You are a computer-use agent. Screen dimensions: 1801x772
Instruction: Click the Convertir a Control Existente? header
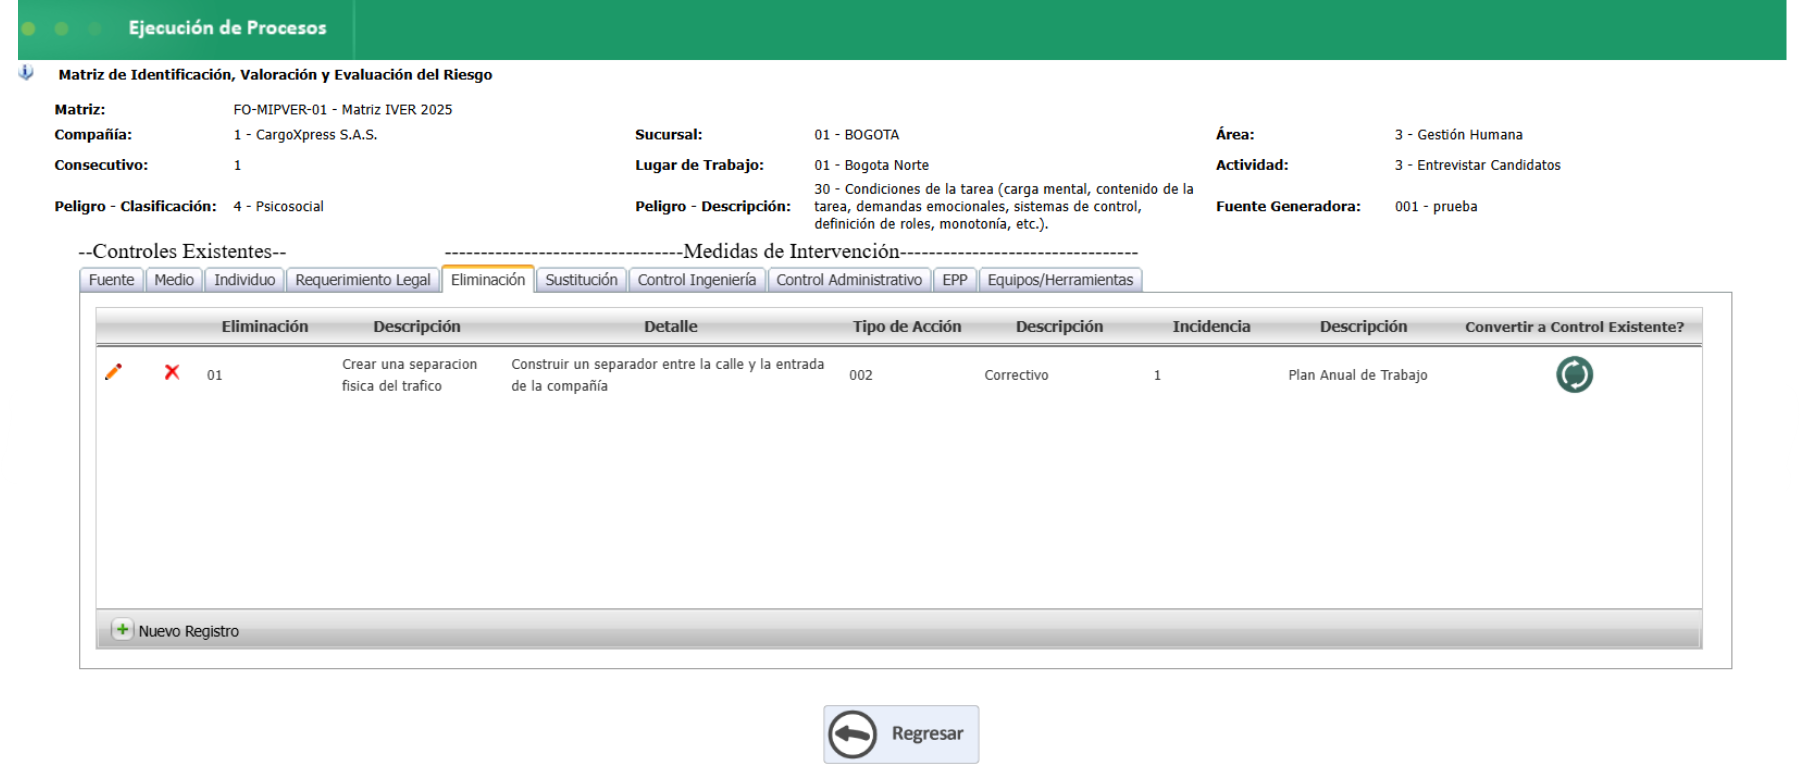(1574, 327)
